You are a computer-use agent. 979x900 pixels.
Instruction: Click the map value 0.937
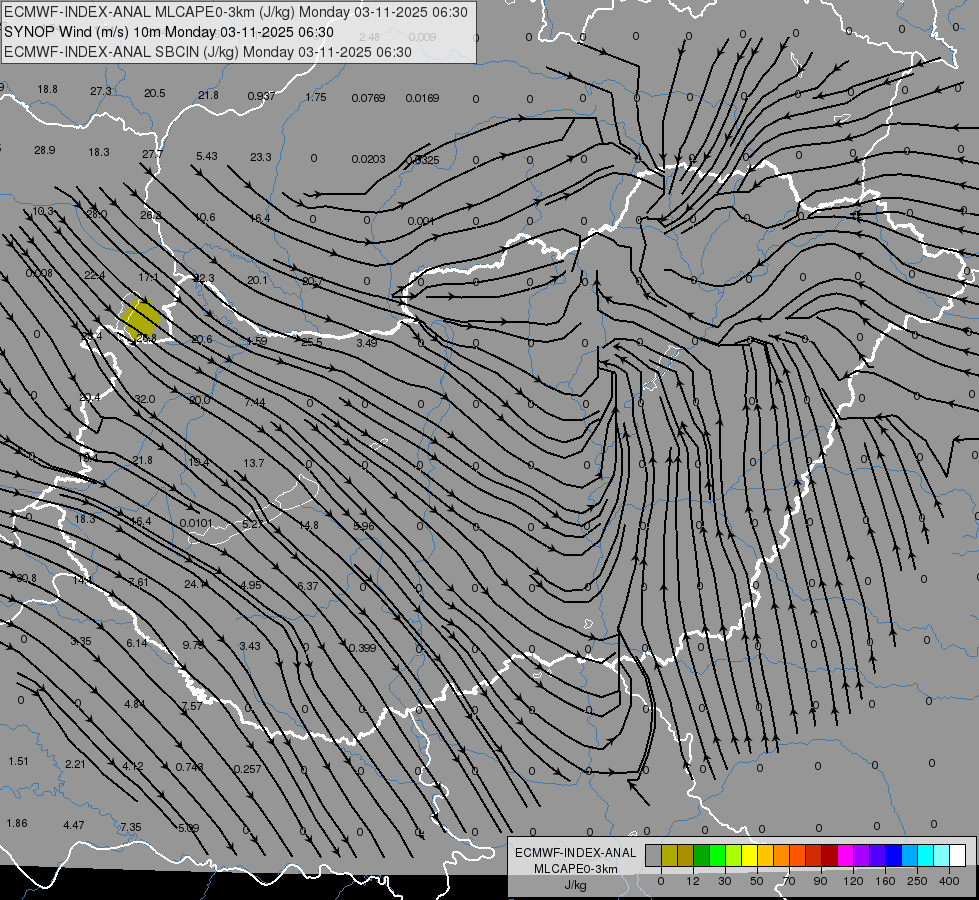click(x=261, y=96)
